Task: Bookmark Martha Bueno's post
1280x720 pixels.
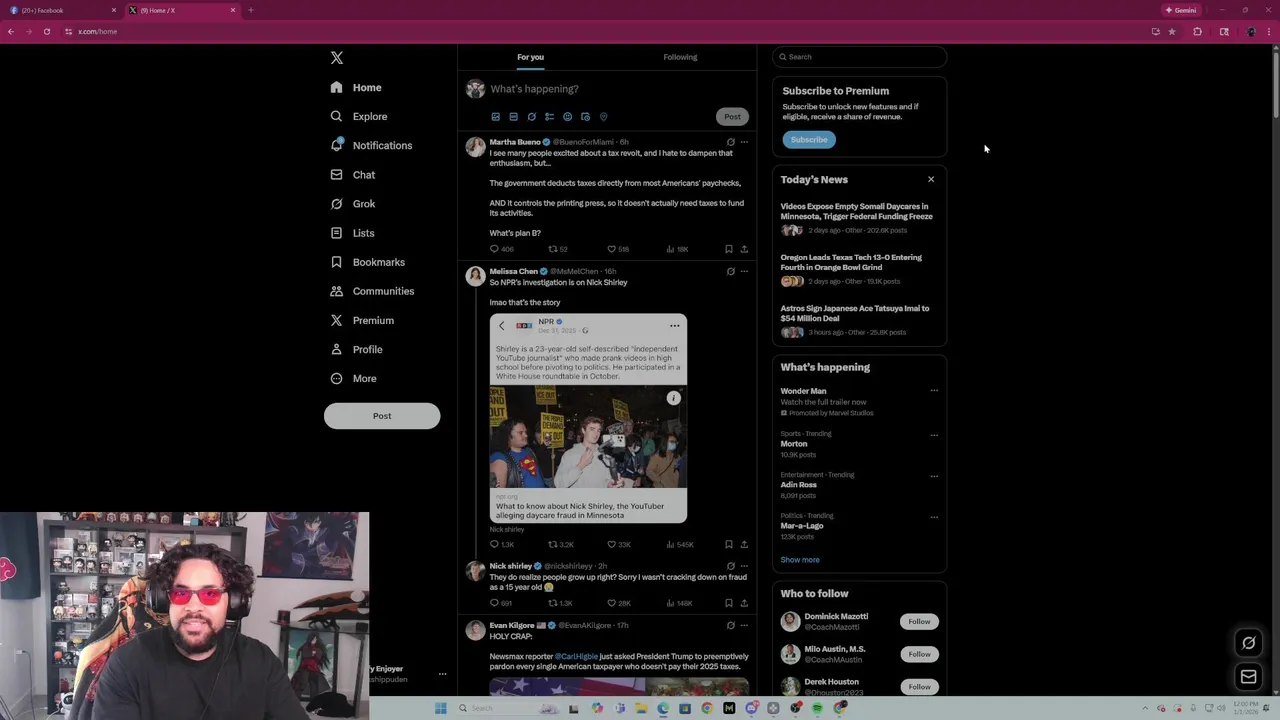Action: [729, 249]
